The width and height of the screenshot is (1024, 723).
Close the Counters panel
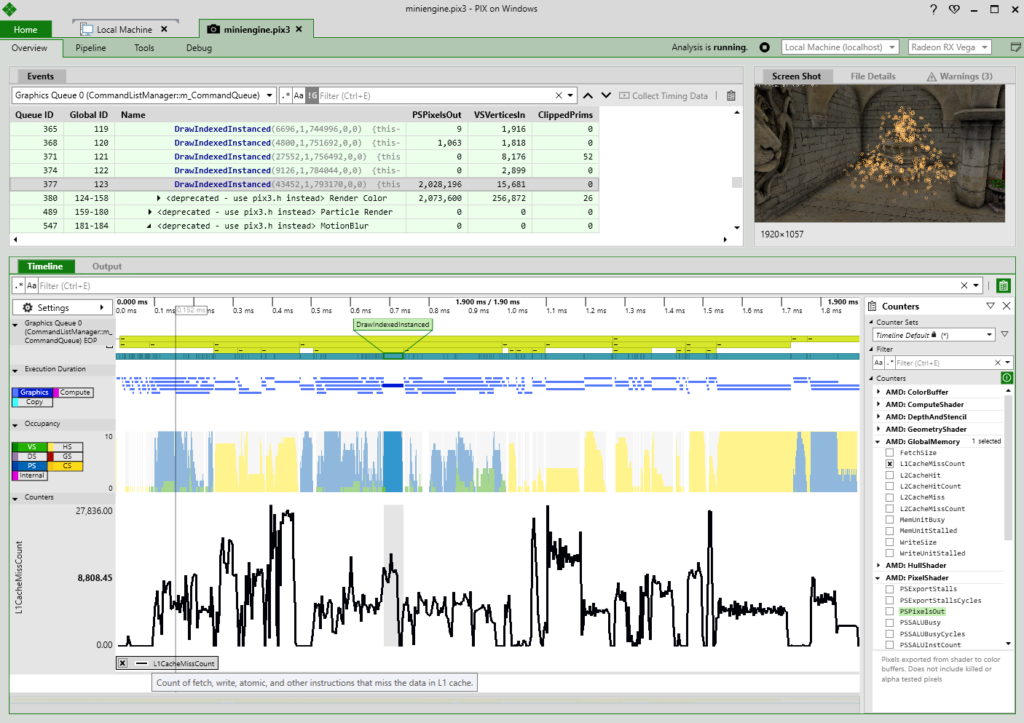pyautogui.click(x=1006, y=306)
